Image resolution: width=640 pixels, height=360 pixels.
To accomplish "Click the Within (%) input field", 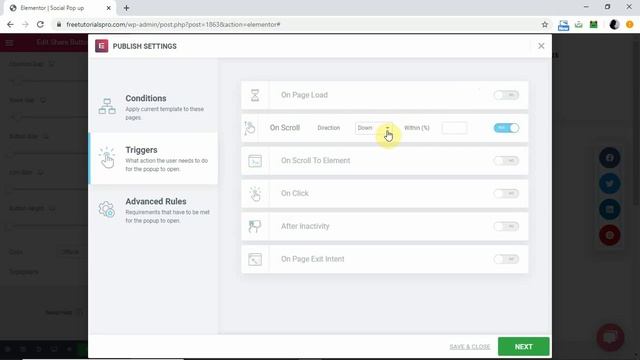I will pyautogui.click(x=454, y=128).
